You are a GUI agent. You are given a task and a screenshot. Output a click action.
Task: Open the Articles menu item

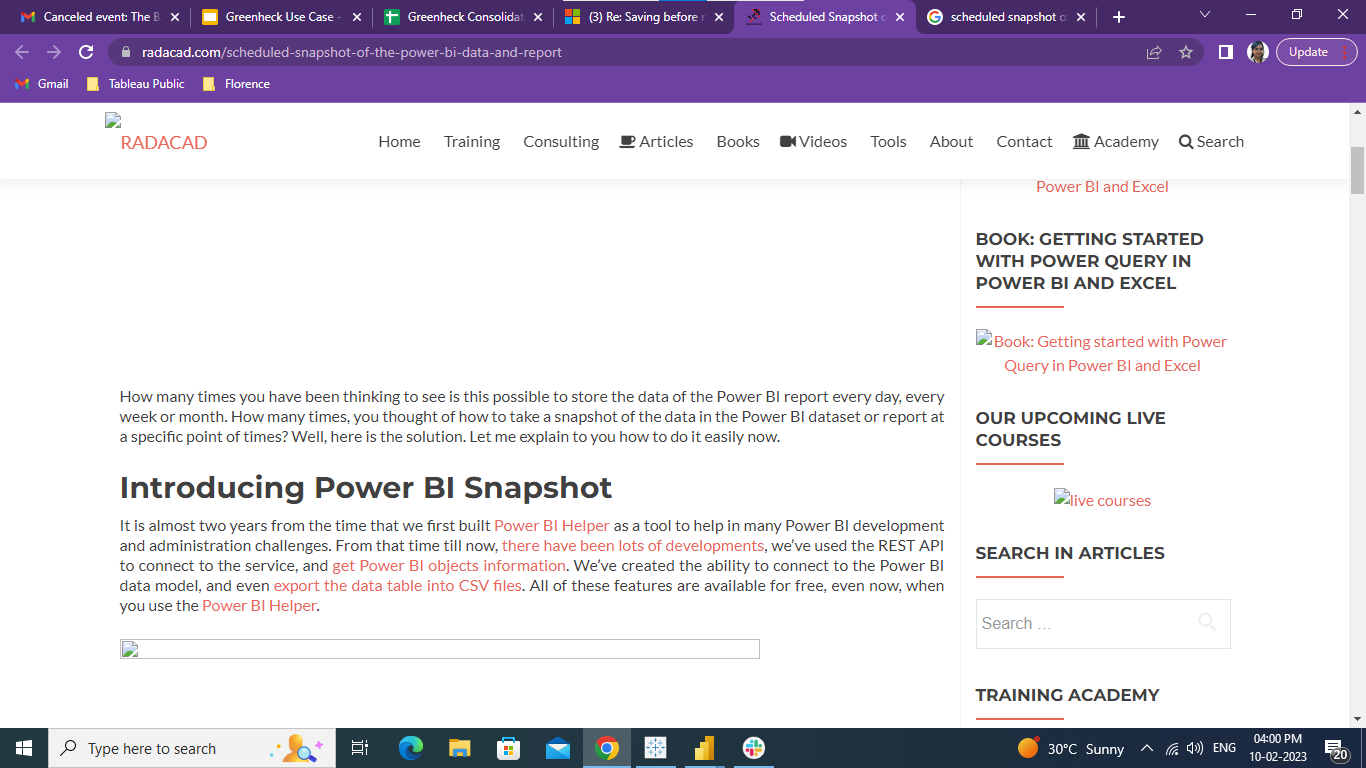click(656, 142)
